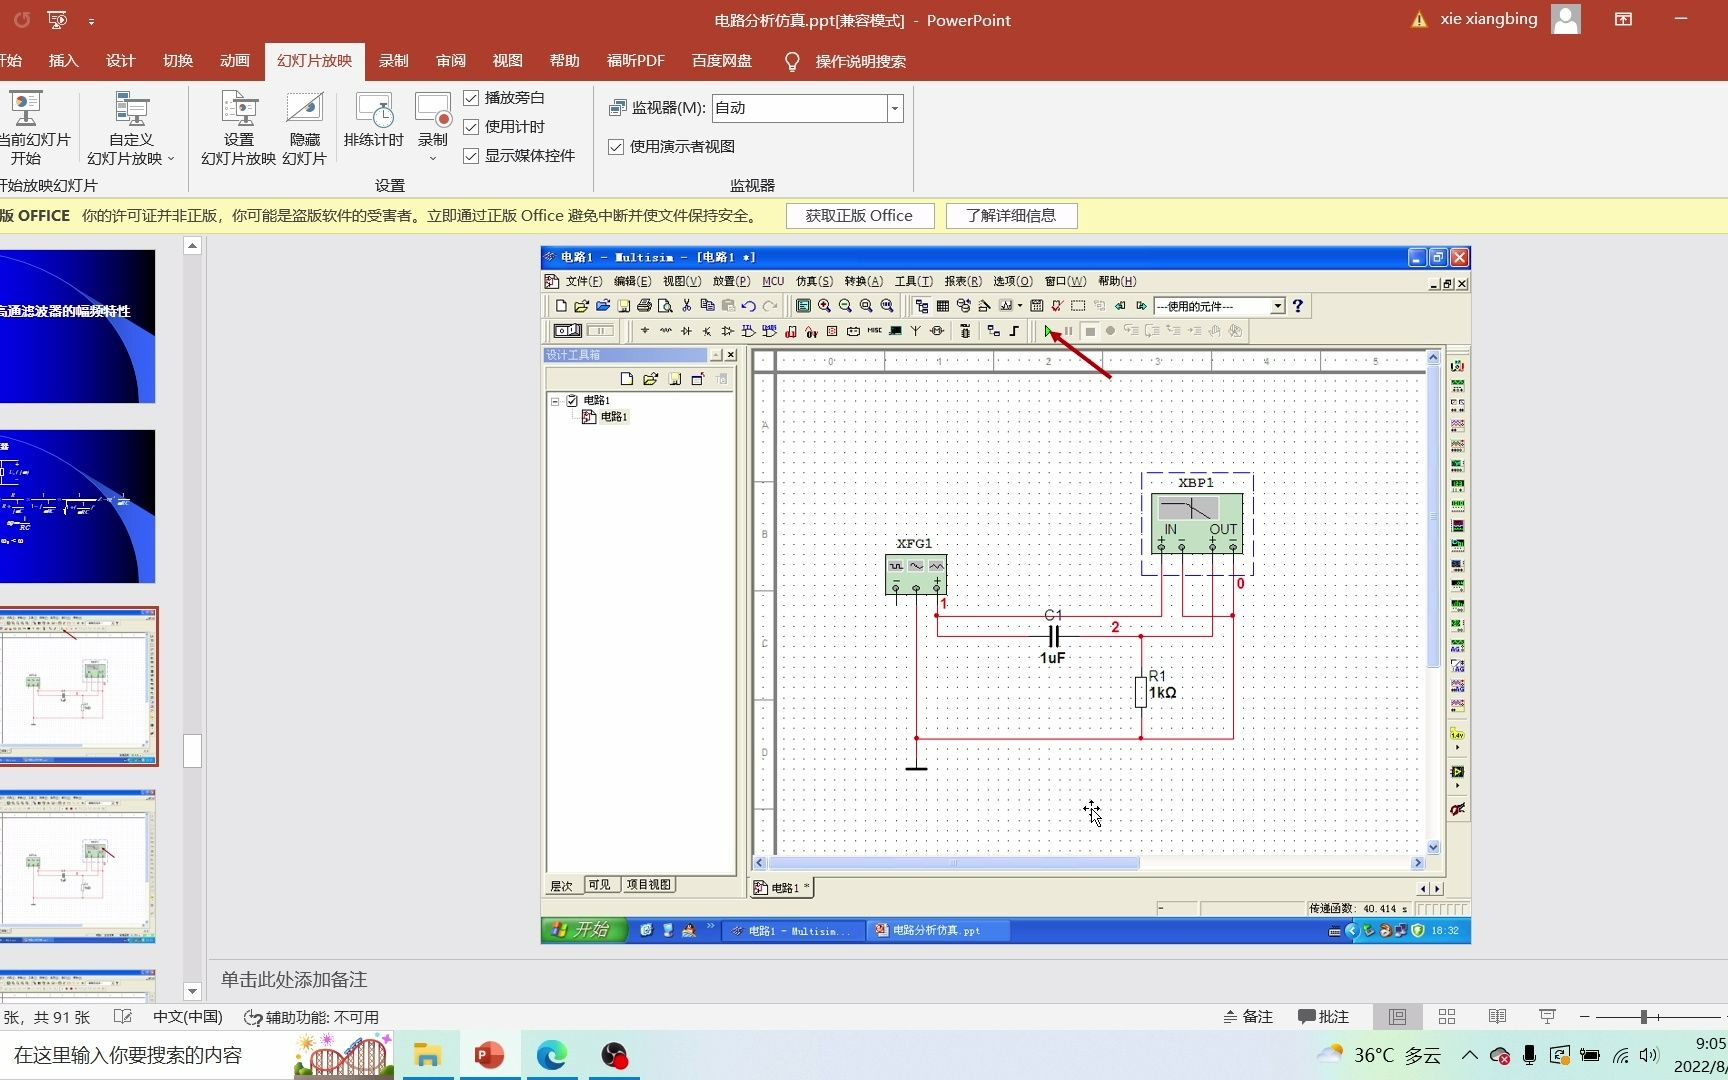Click the zoom slider handle
The width and height of the screenshot is (1728, 1080).
click(1643, 1017)
